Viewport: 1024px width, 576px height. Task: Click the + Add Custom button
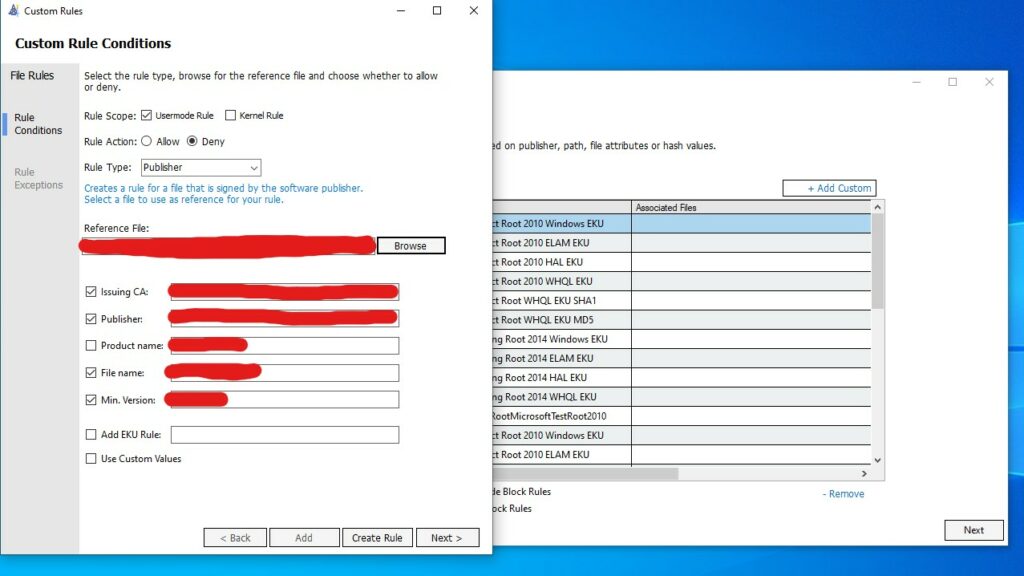(828, 188)
